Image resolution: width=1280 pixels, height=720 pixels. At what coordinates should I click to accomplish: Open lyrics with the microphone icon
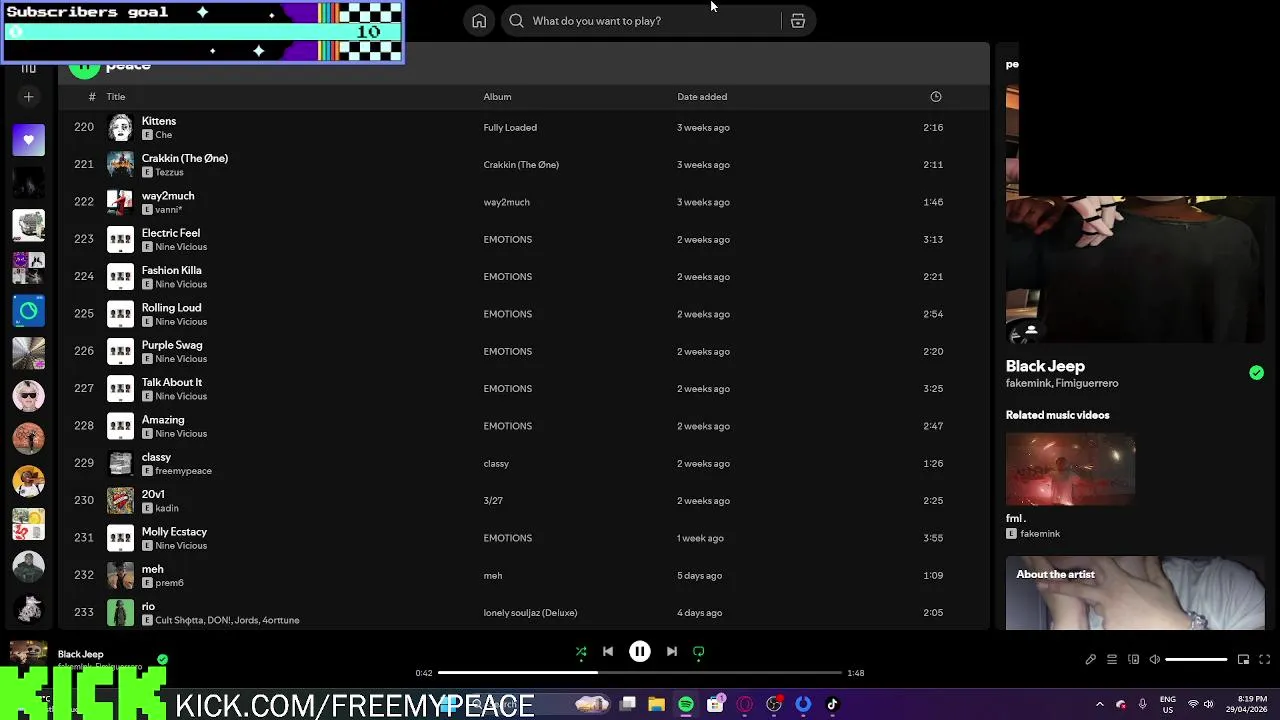tap(1091, 660)
